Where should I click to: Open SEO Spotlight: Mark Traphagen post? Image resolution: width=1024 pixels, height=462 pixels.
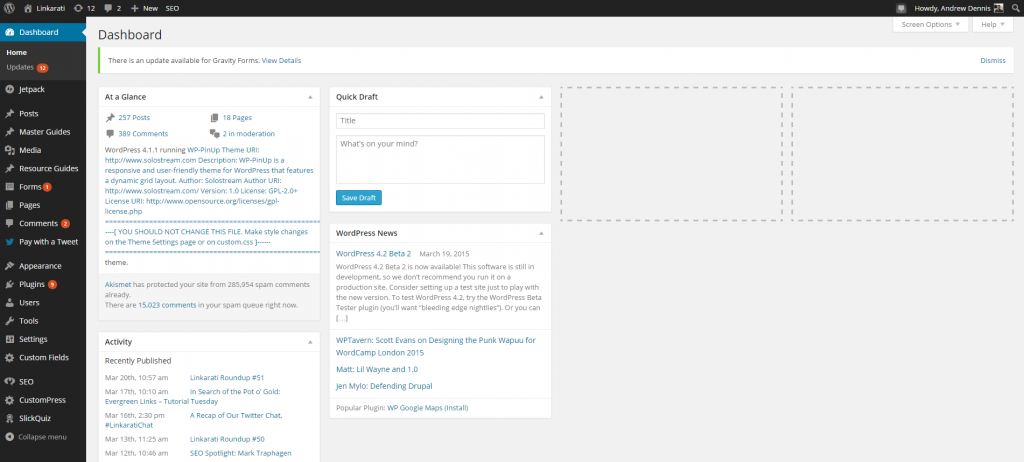(x=240, y=453)
